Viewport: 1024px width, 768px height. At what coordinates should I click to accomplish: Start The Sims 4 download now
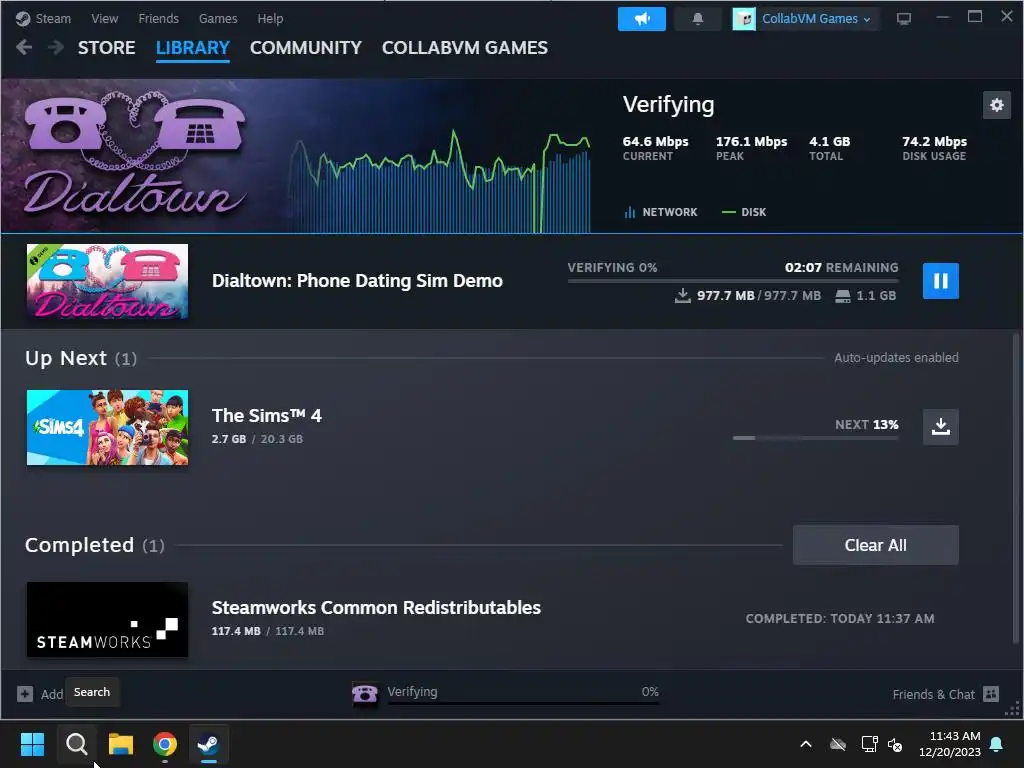[x=940, y=426]
